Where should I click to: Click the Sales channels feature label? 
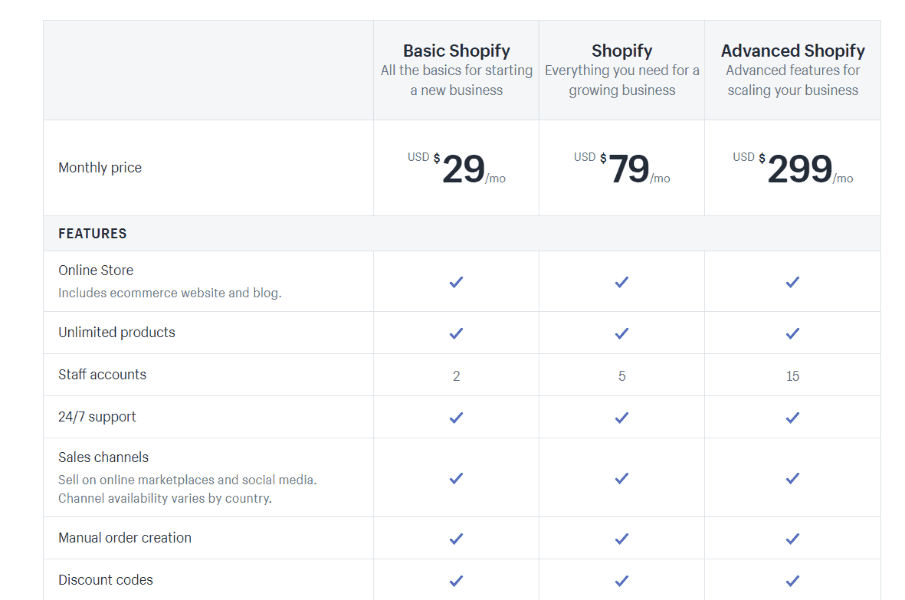click(x=103, y=457)
